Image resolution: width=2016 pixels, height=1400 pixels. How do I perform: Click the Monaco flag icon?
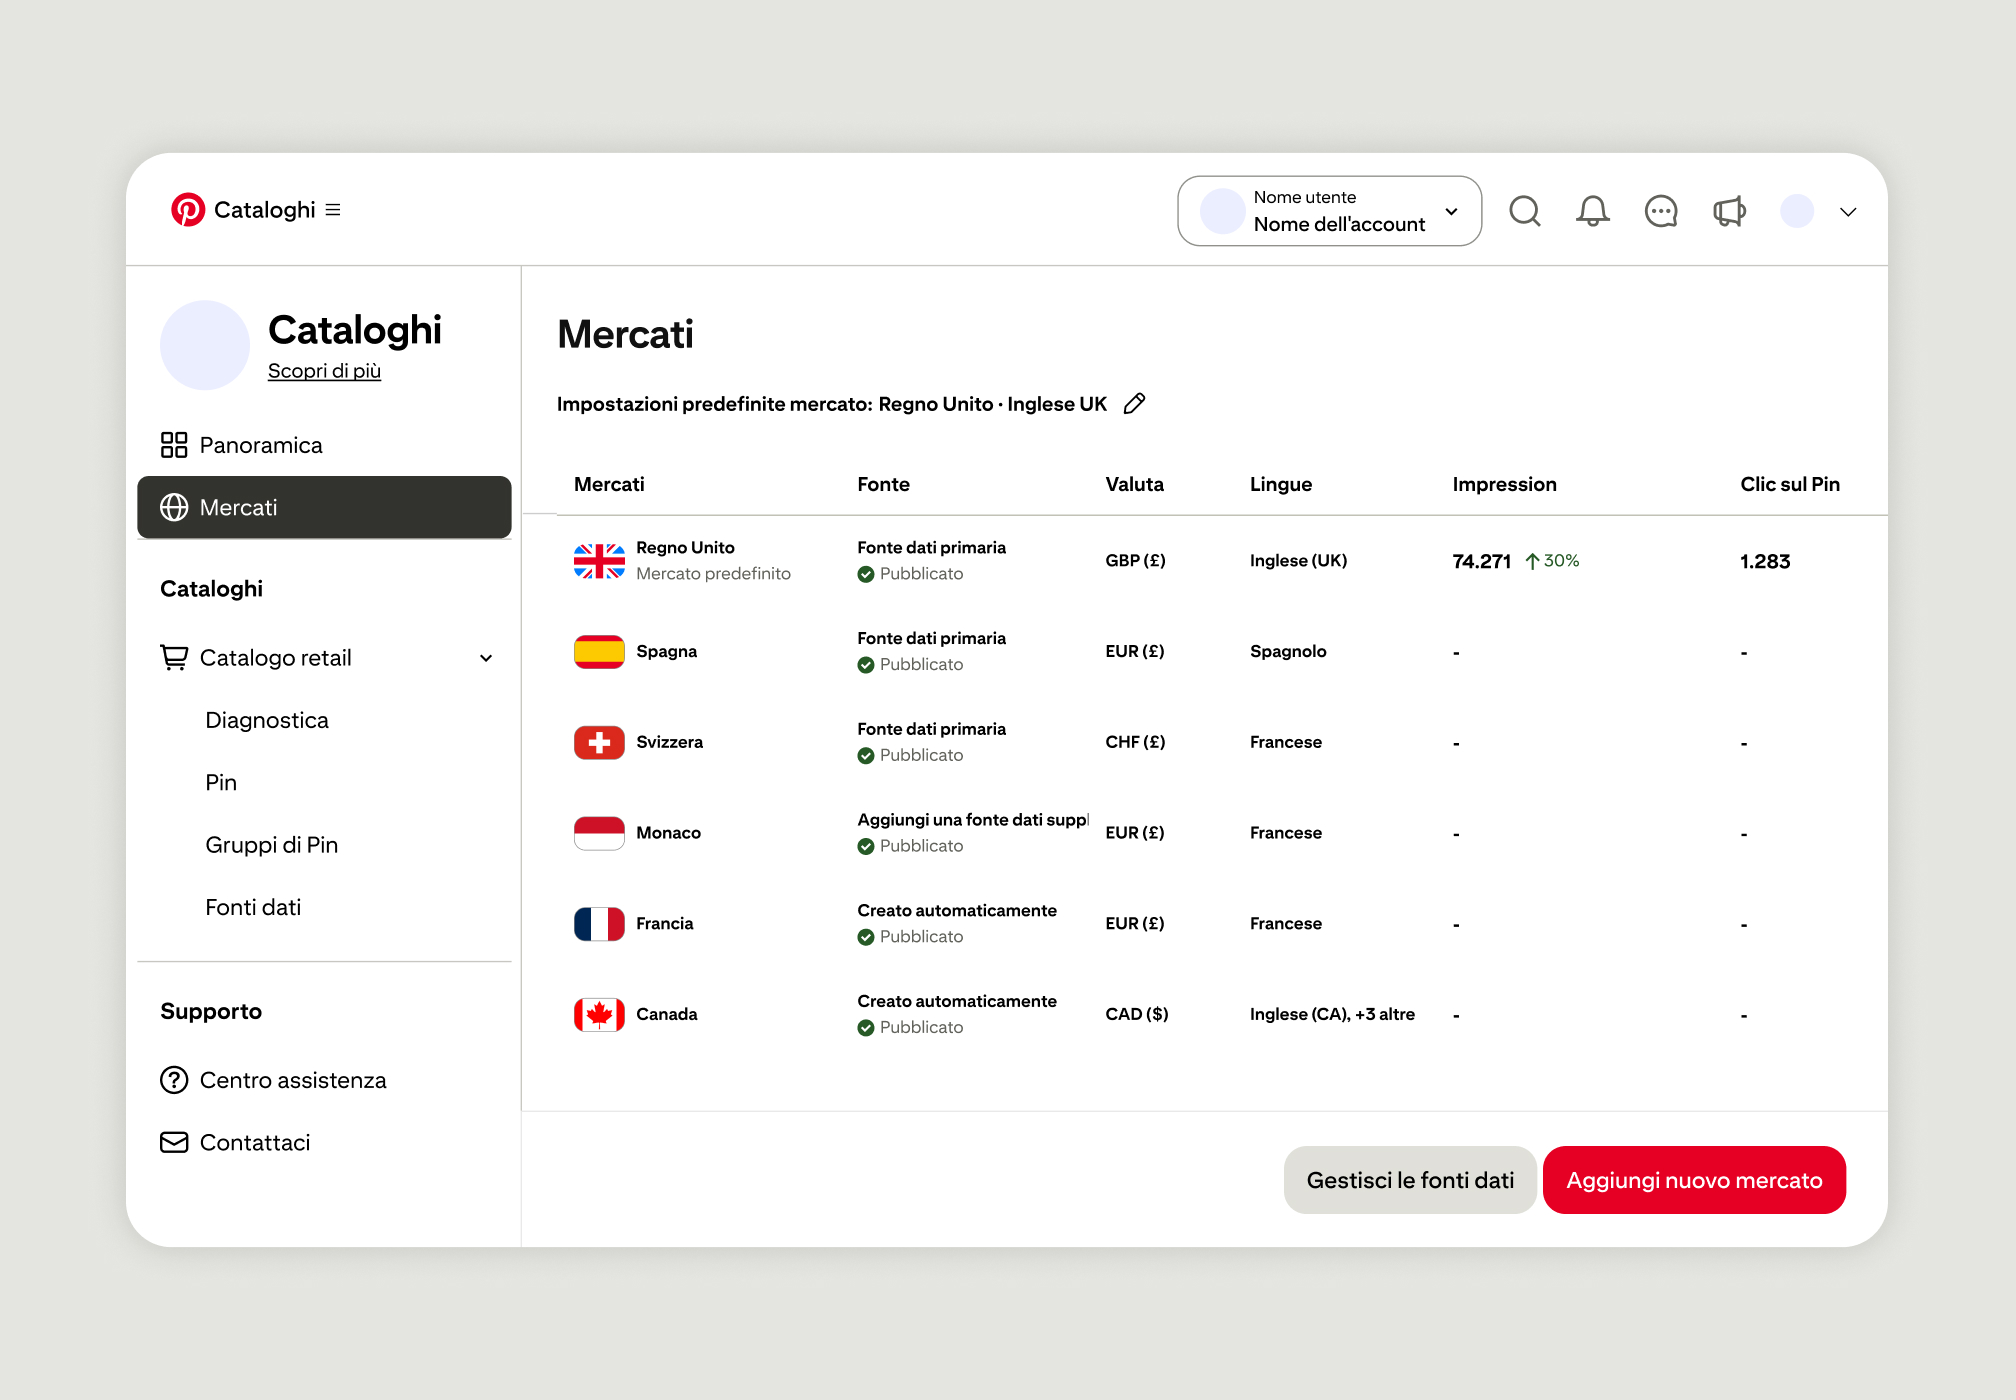point(599,833)
